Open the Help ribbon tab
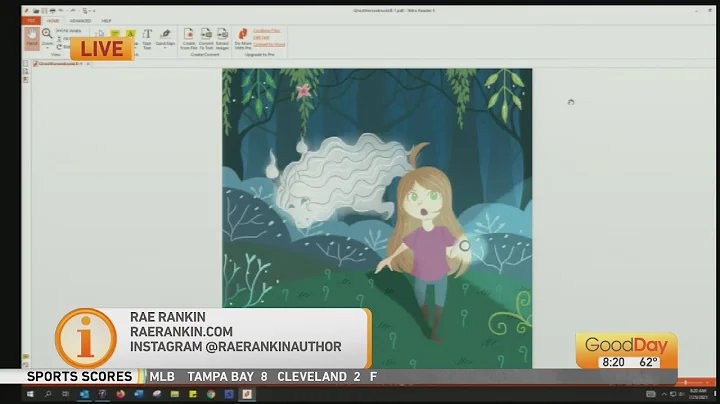 (x=106, y=21)
